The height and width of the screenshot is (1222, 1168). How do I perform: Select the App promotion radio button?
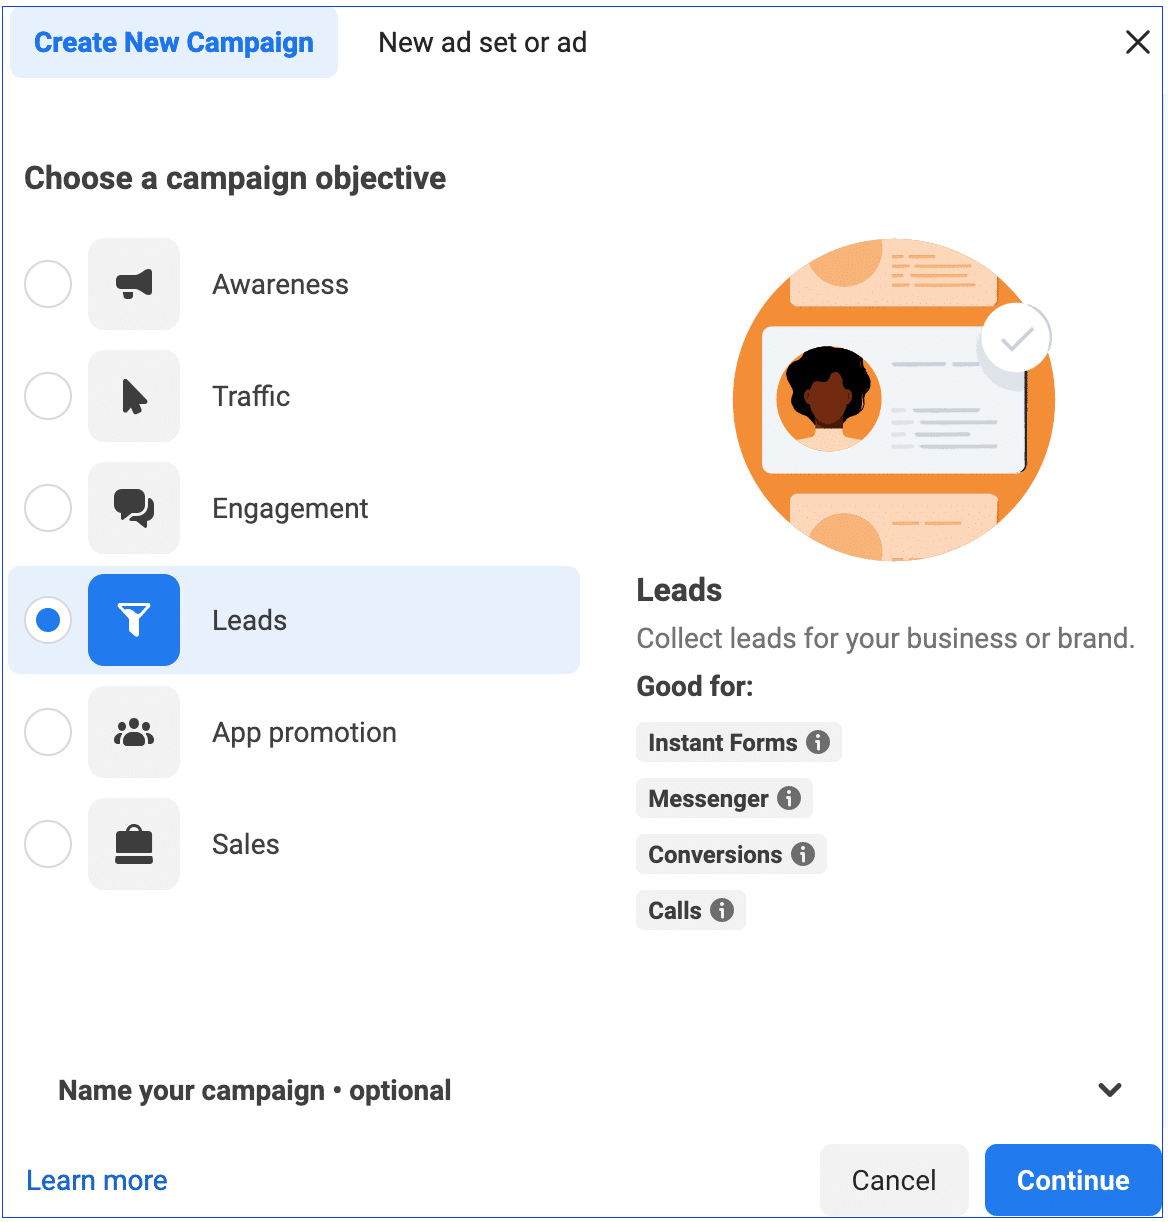48,732
